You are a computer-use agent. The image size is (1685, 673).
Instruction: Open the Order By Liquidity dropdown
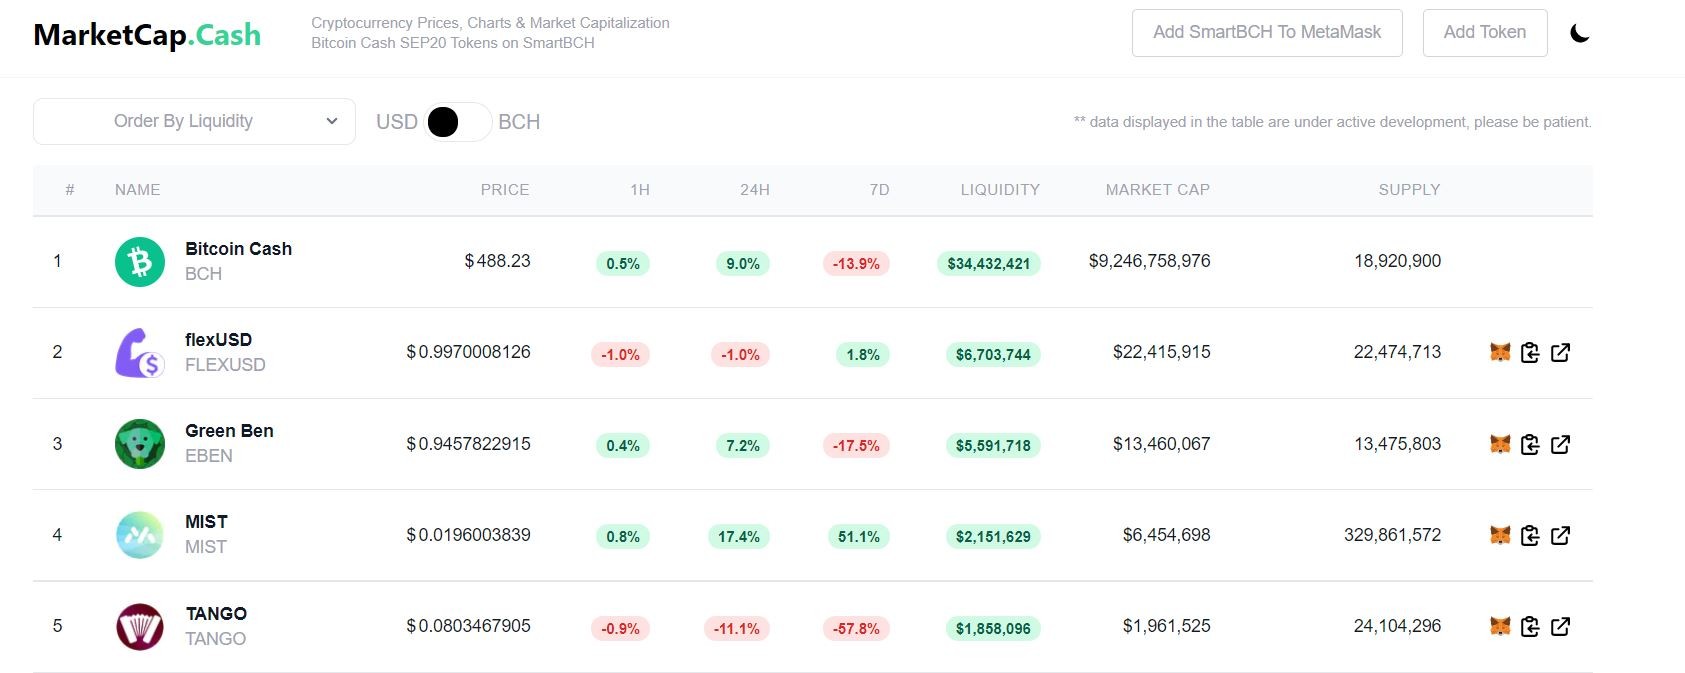(194, 121)
